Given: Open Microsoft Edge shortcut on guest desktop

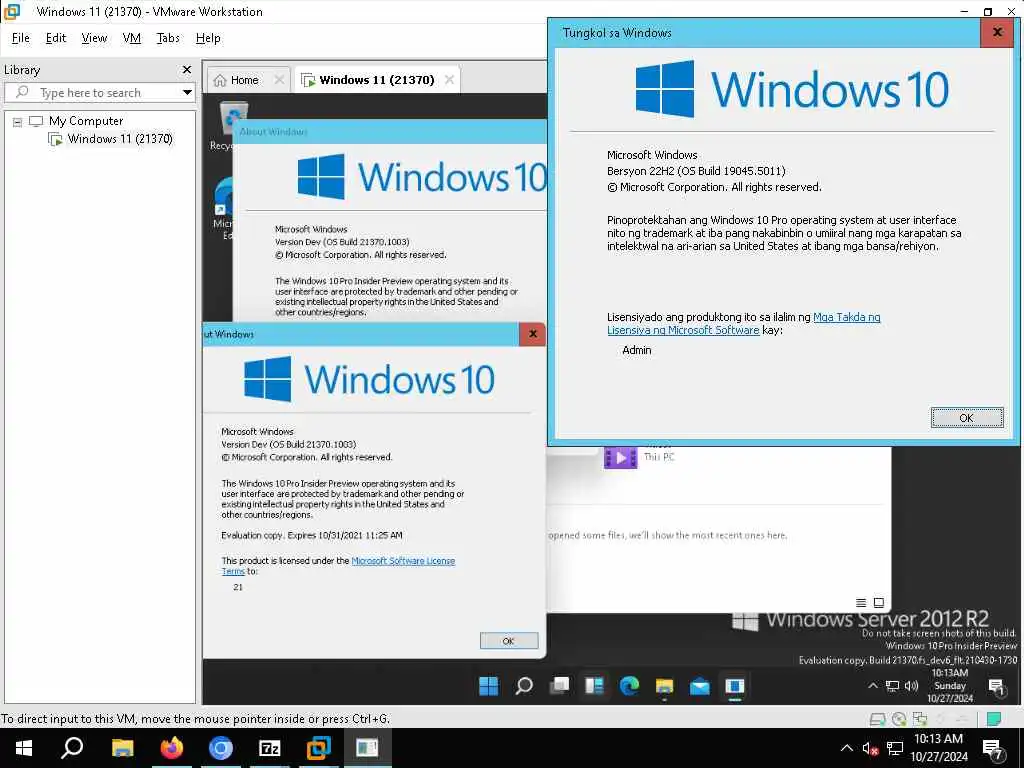Looking at the screenshot, I should 223,208.
